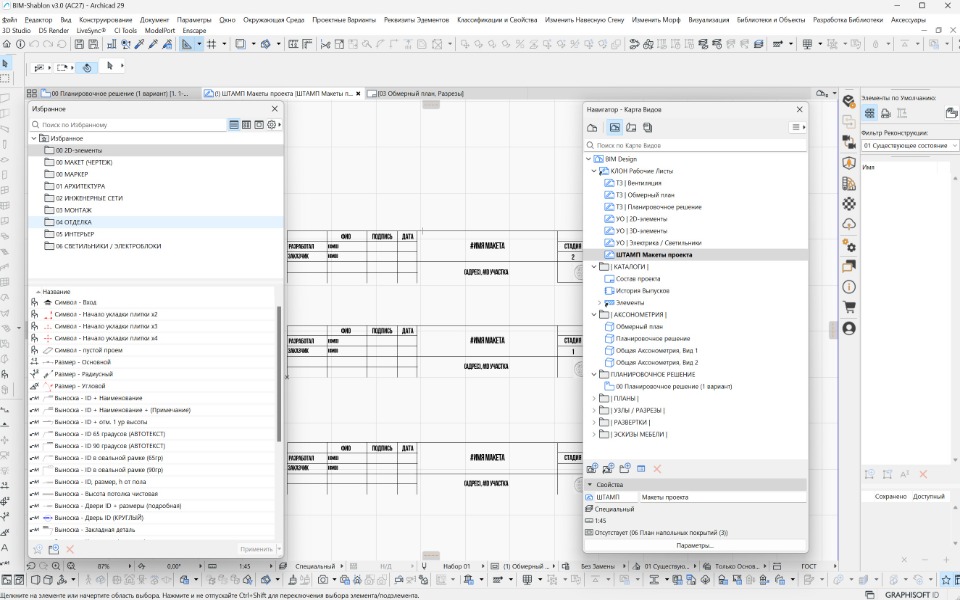
Task: Open the grid snap dropdown arrow
Action: click(x=224, y=44)
